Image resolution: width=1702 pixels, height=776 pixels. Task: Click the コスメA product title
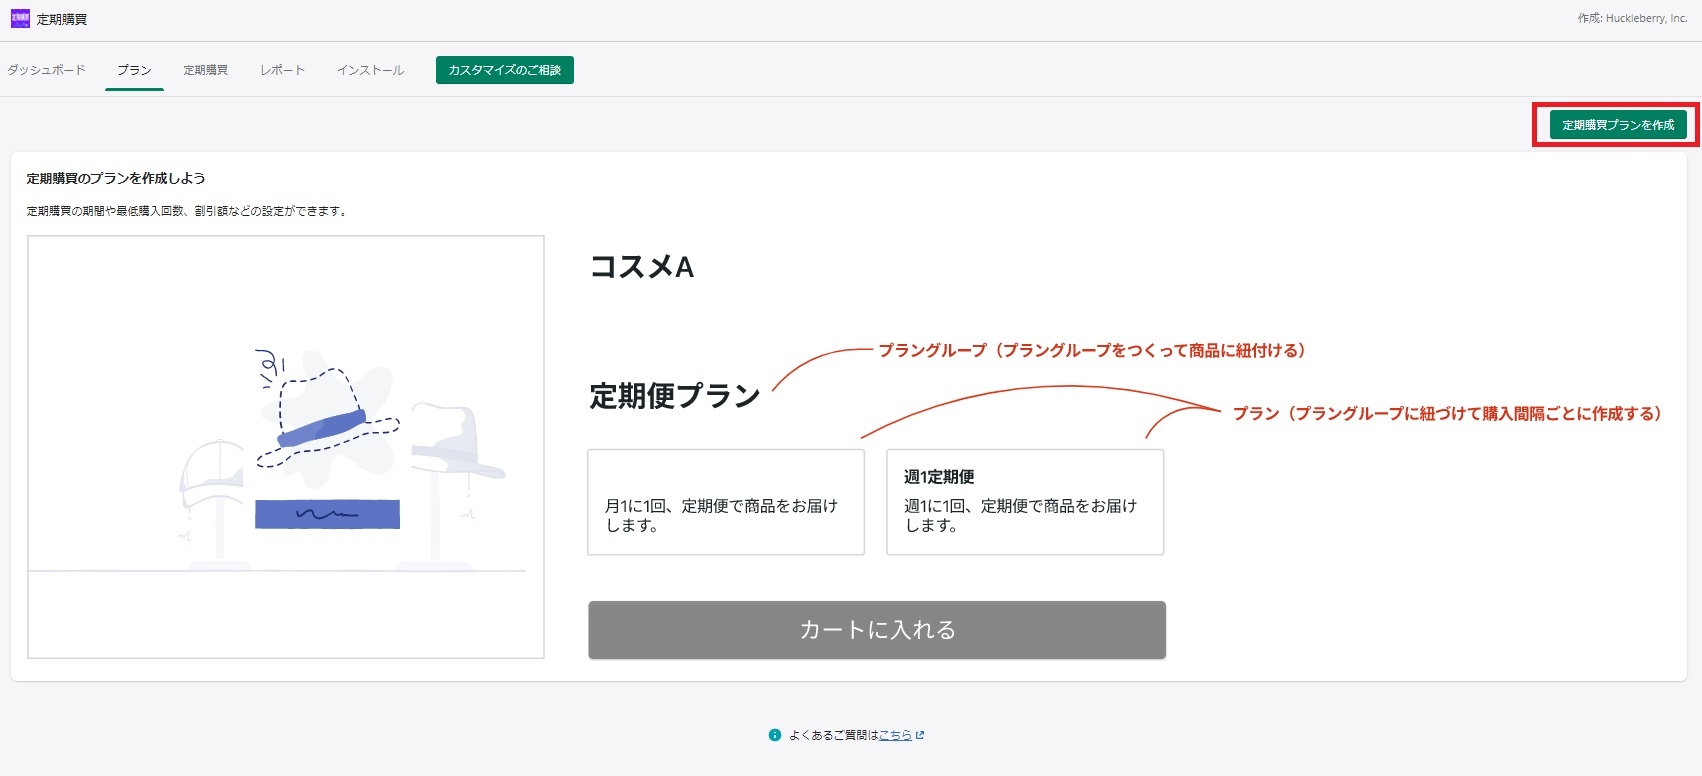pos(642,267)
